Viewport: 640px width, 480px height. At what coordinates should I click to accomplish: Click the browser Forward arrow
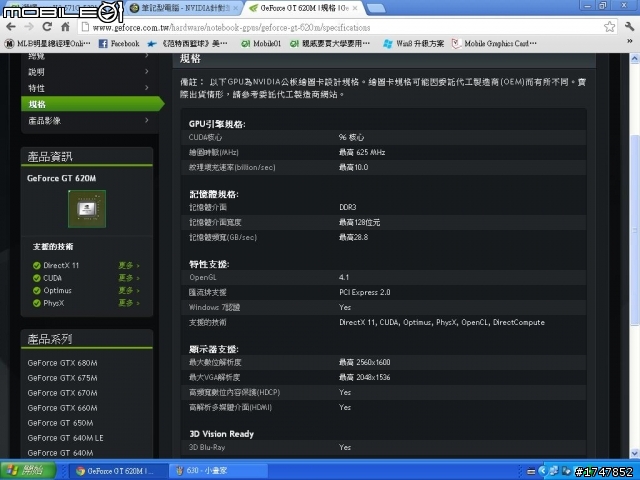[x=29, y=27]
